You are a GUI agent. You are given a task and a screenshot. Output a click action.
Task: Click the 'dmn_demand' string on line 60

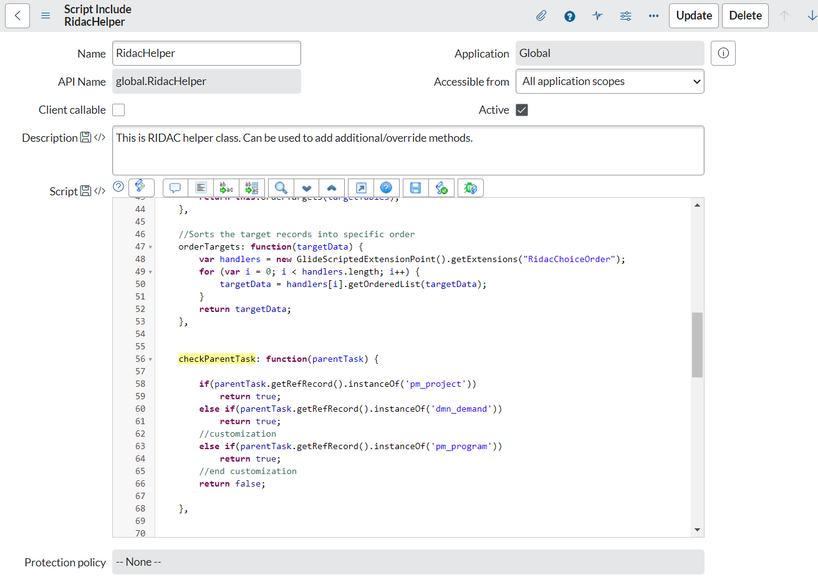click(462, 409)
